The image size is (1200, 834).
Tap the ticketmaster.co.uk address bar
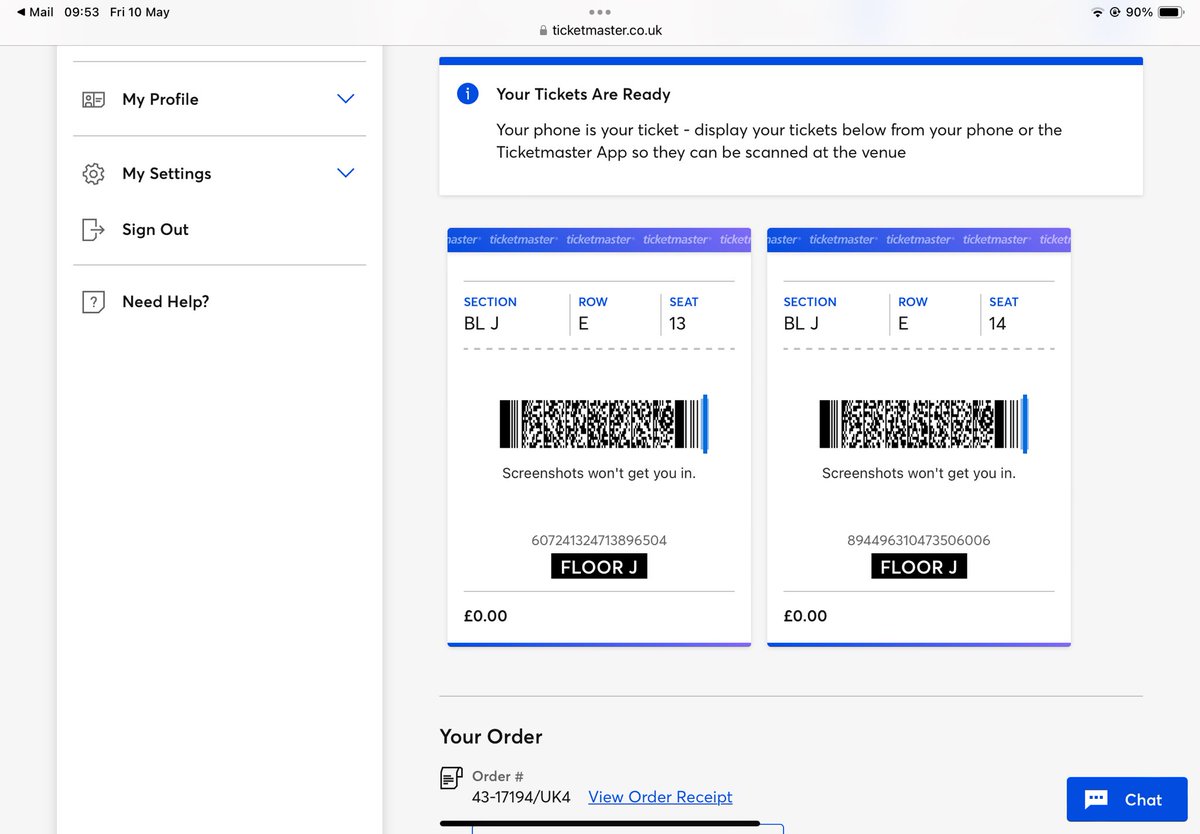pos(600,31)
